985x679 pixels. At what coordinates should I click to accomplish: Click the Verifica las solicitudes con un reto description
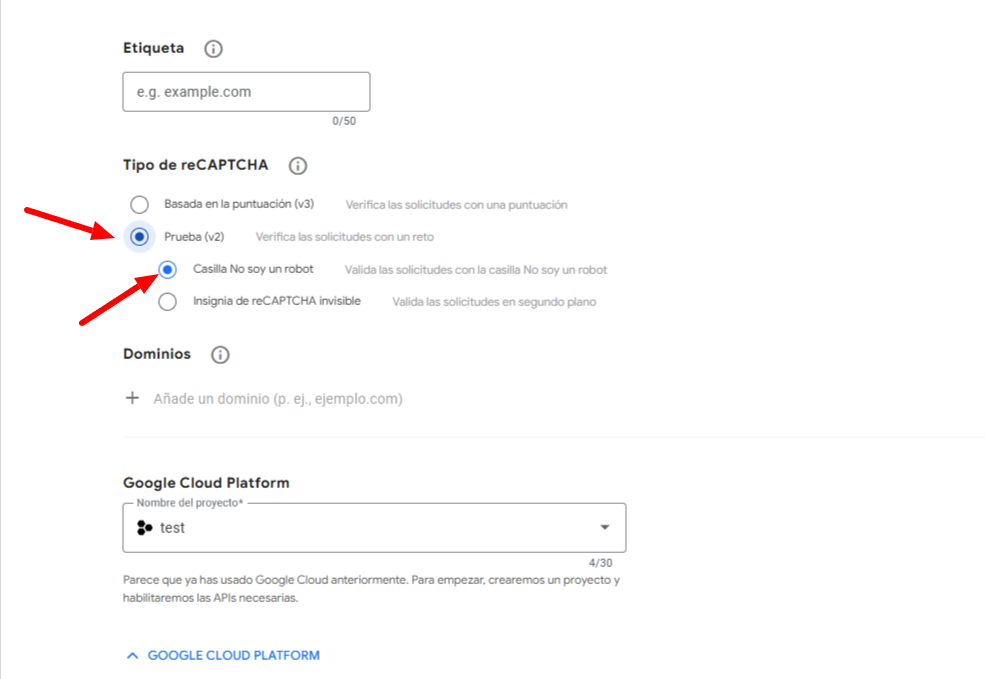[345, 237]
